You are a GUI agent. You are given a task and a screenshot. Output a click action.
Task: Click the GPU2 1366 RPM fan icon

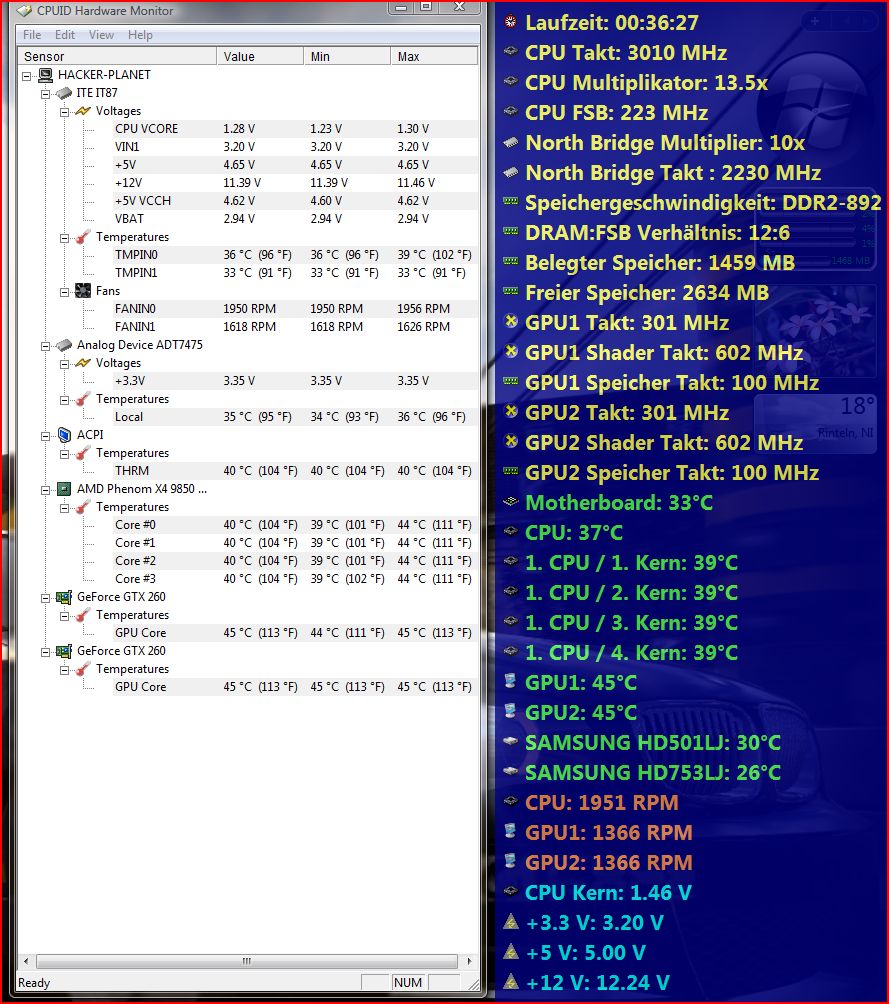[x=510, y=861]
